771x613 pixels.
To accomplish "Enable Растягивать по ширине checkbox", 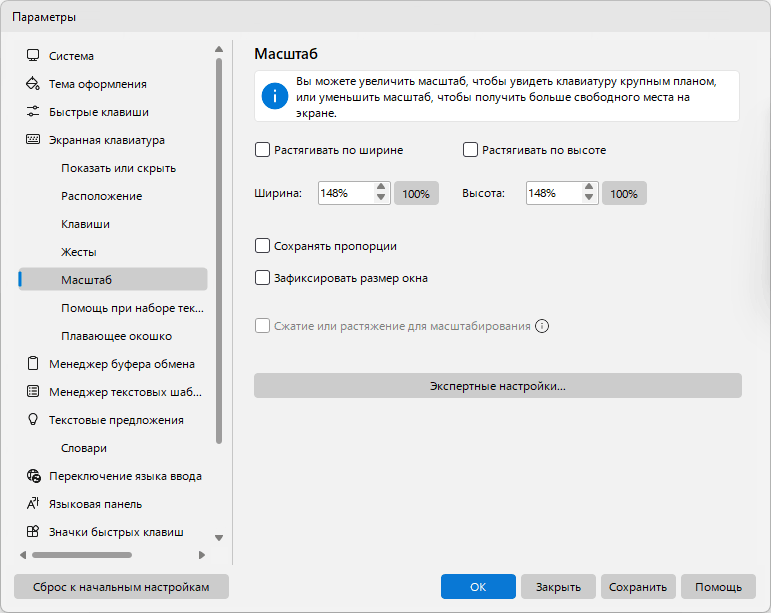I will pos(262,150).
